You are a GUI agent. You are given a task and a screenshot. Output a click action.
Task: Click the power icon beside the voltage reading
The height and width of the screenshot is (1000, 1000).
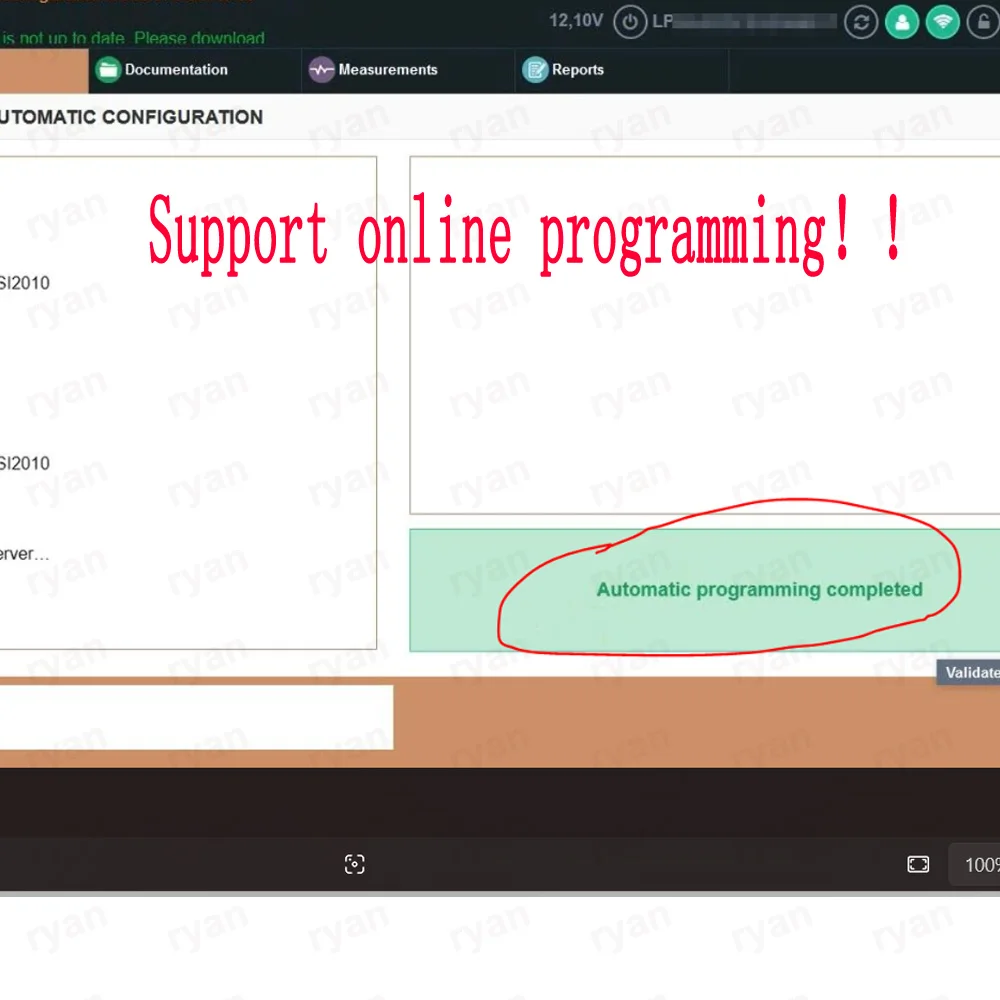point(629,22)
